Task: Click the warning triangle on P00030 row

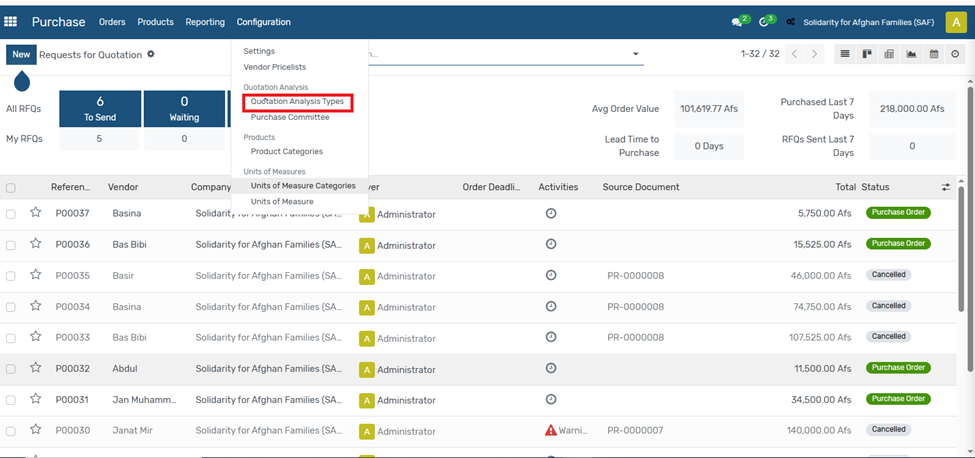Action: 550,430
